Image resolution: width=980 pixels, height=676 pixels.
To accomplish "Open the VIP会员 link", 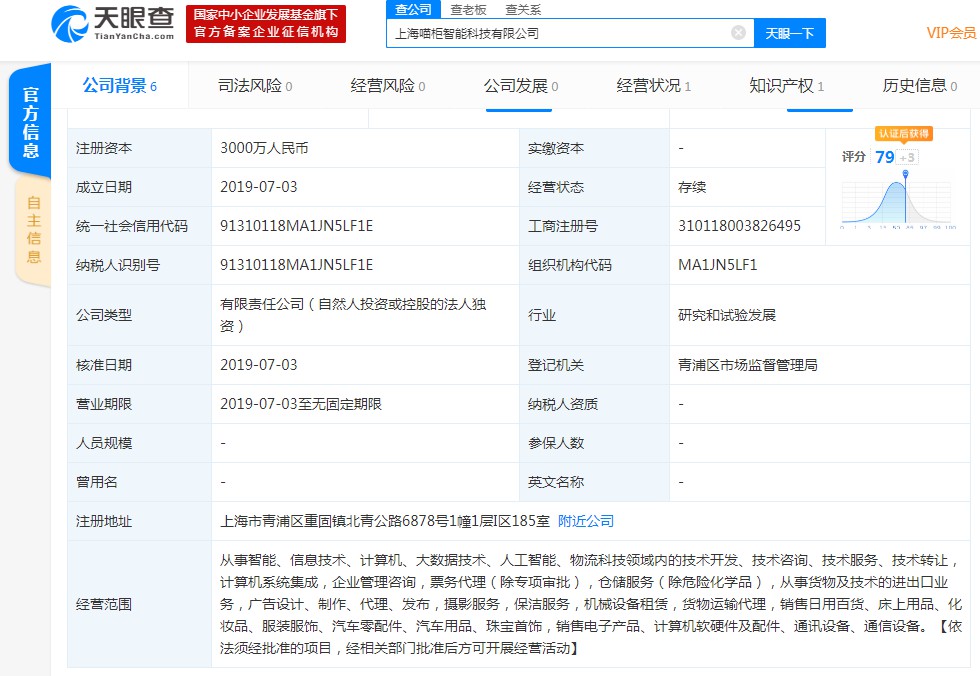I will (x=951, y=33).
